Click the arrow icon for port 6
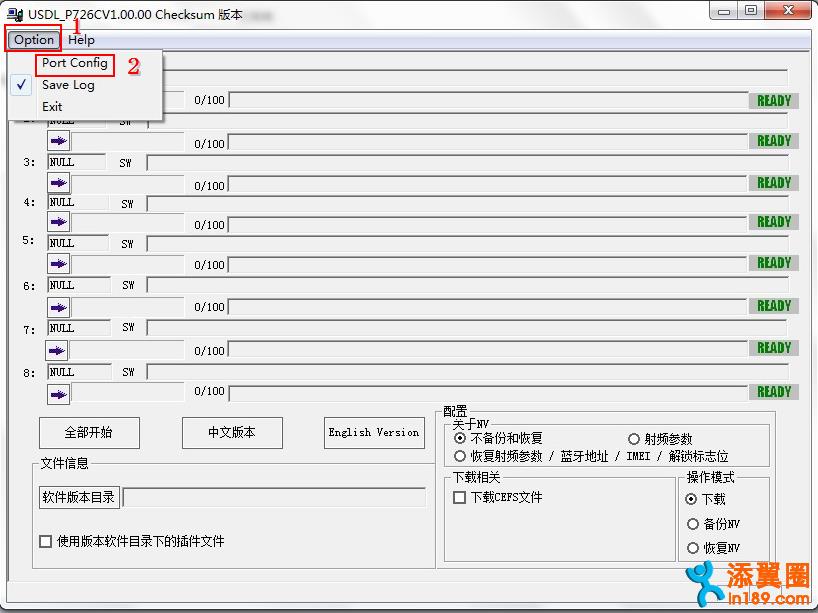This screenshot has width=818, height=613. tap(59, 306)
